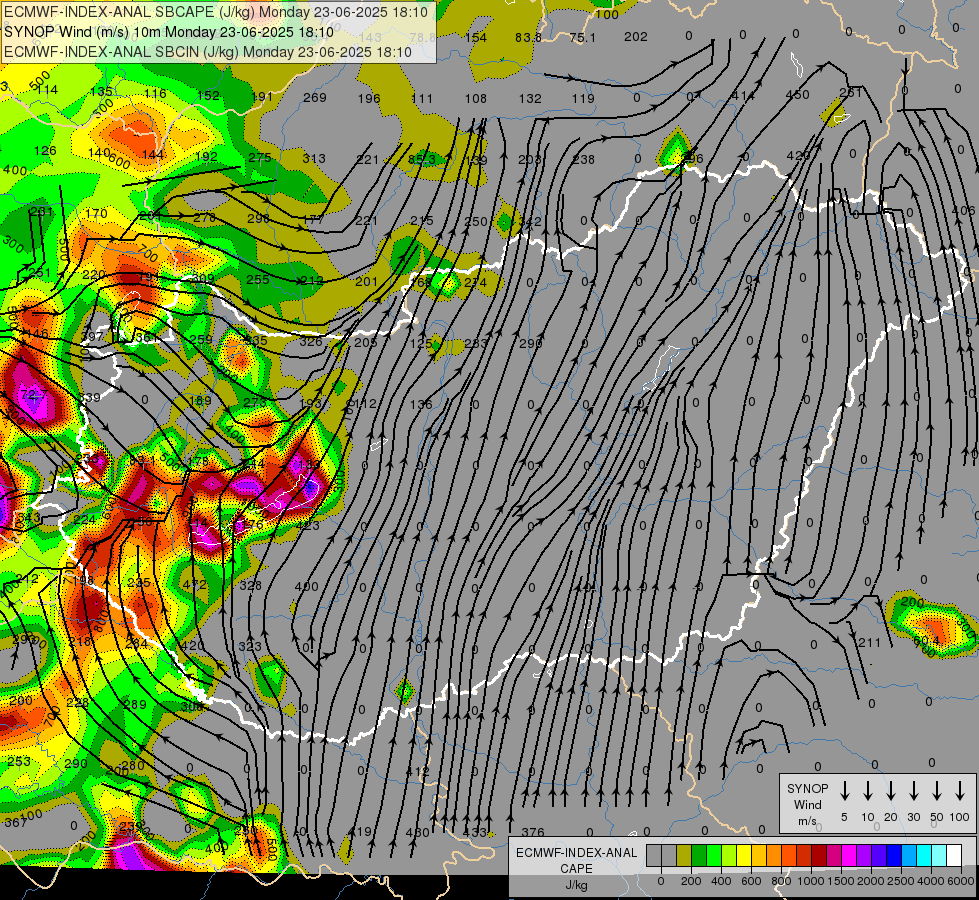The width and height of the screenshot is (979, 900).
Task: Click the map value 211
Action: [x=869, y=643]
